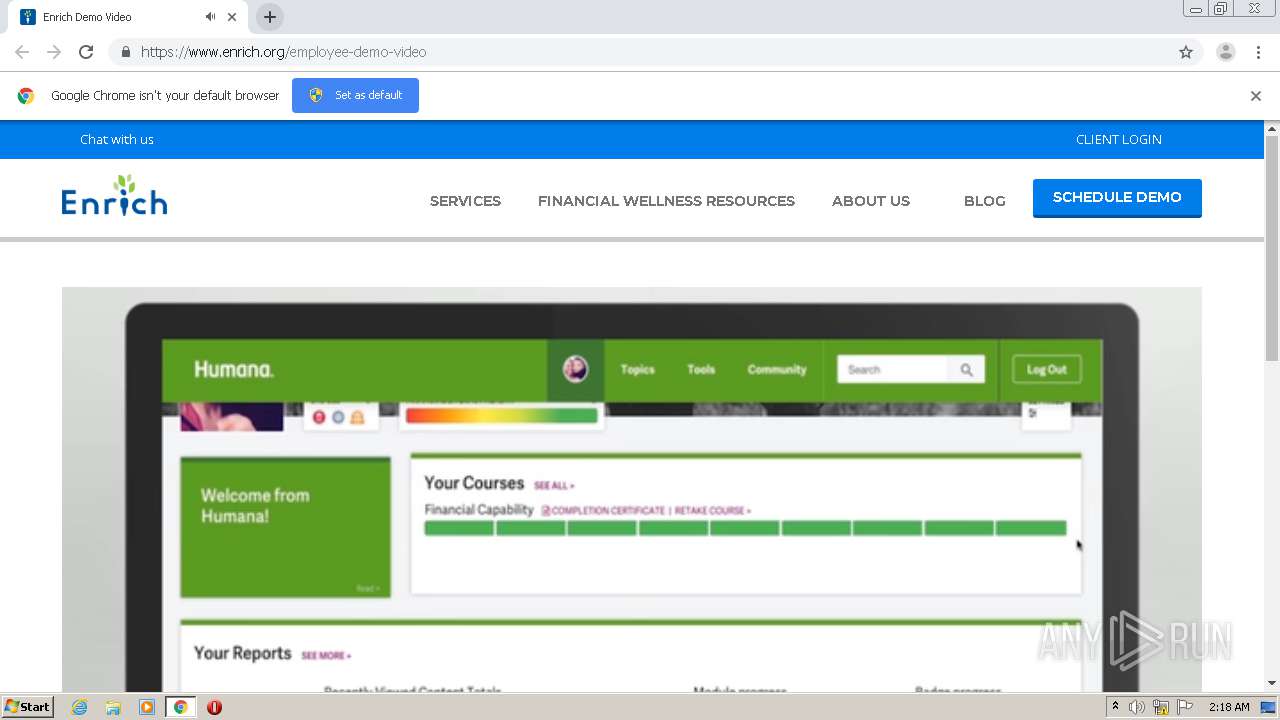Open the Chrome profile avatar
Image resolution: width=1280 pixels, height=720 pixels.
[1226, 52]
